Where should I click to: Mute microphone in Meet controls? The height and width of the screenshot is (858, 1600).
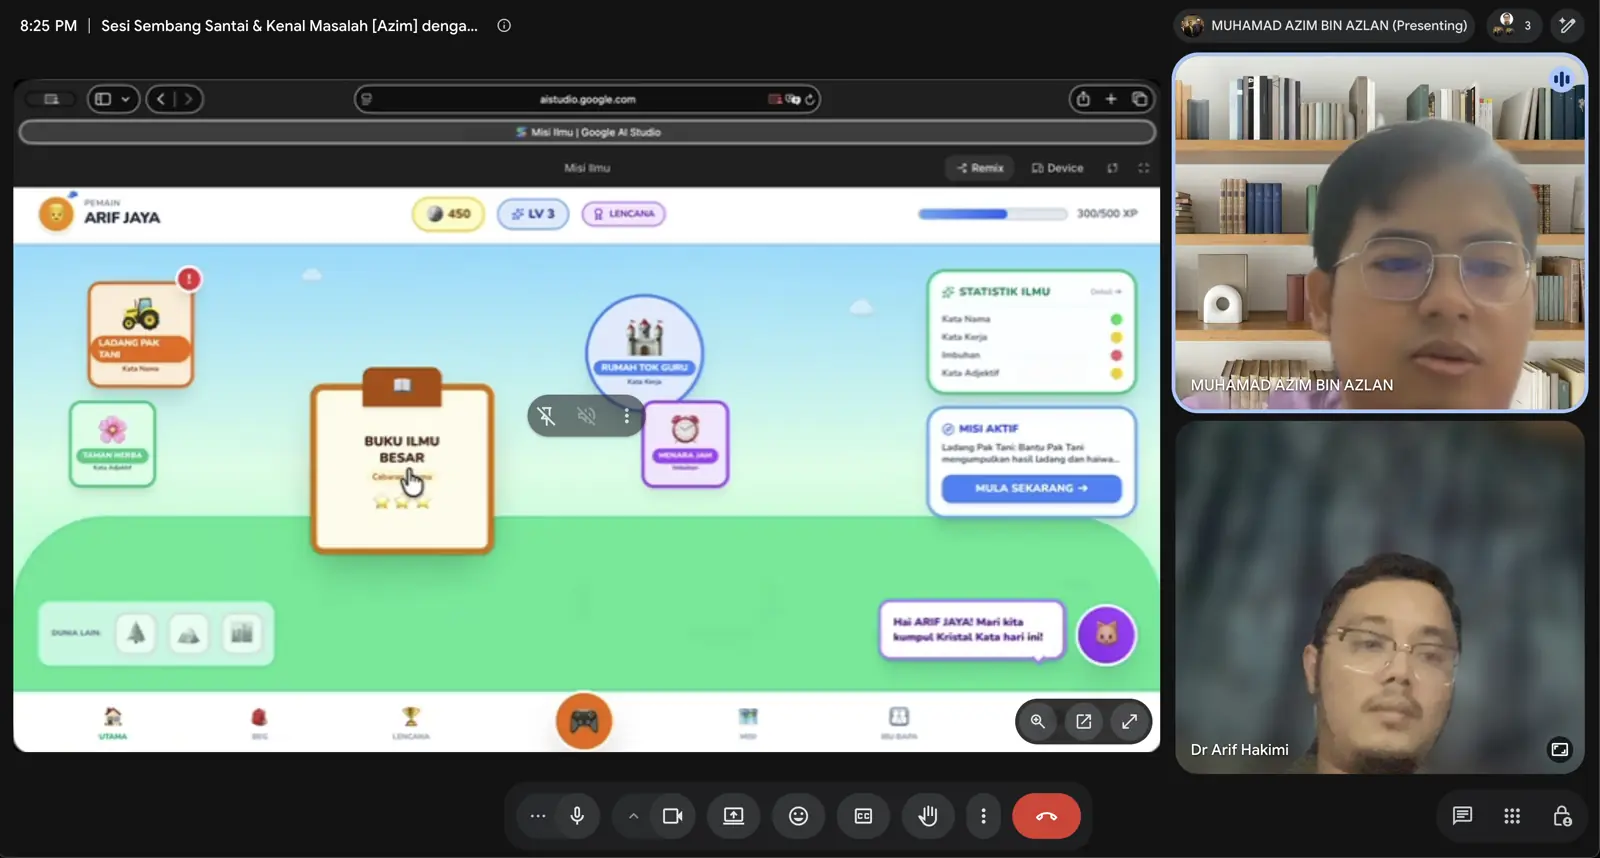click(x=577, y=816)
